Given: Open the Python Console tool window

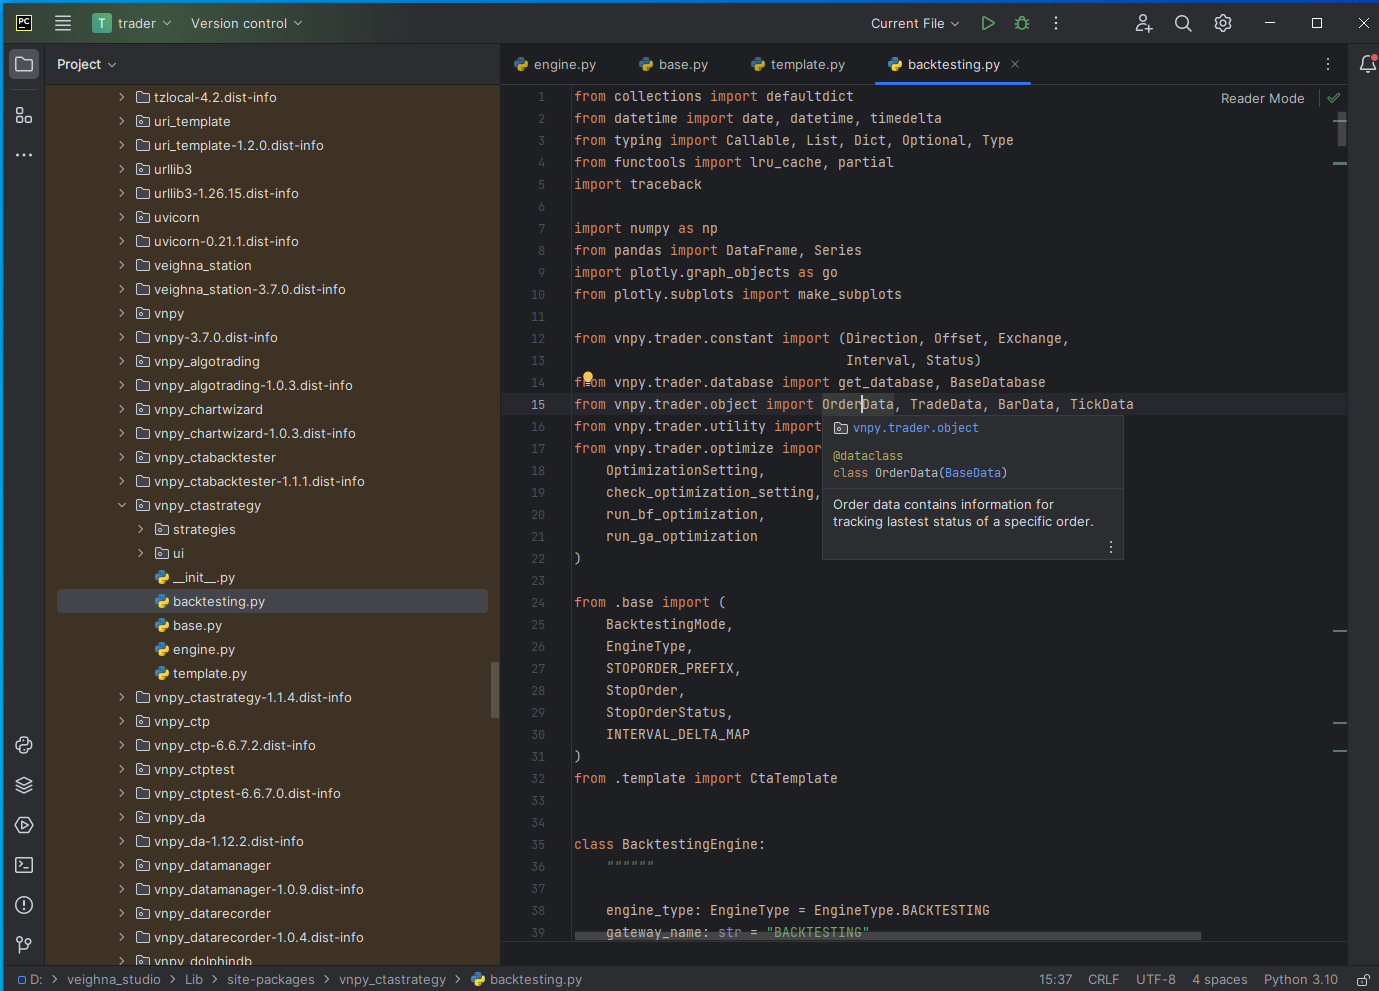Looking at the screenshot, I should click(24, 745).
